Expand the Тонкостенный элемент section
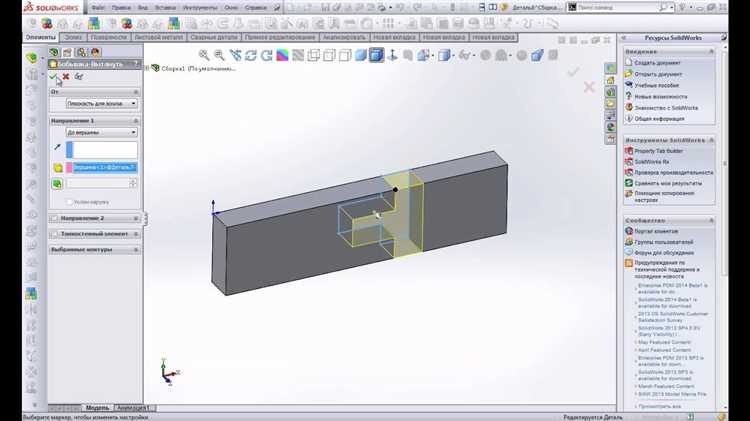The width and height of the screenshot is (750, 421). click(x=136, y=234)
